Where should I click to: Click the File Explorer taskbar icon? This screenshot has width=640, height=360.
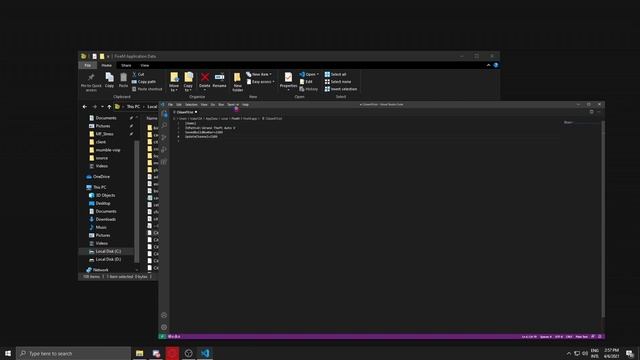[x=140, y=353]
